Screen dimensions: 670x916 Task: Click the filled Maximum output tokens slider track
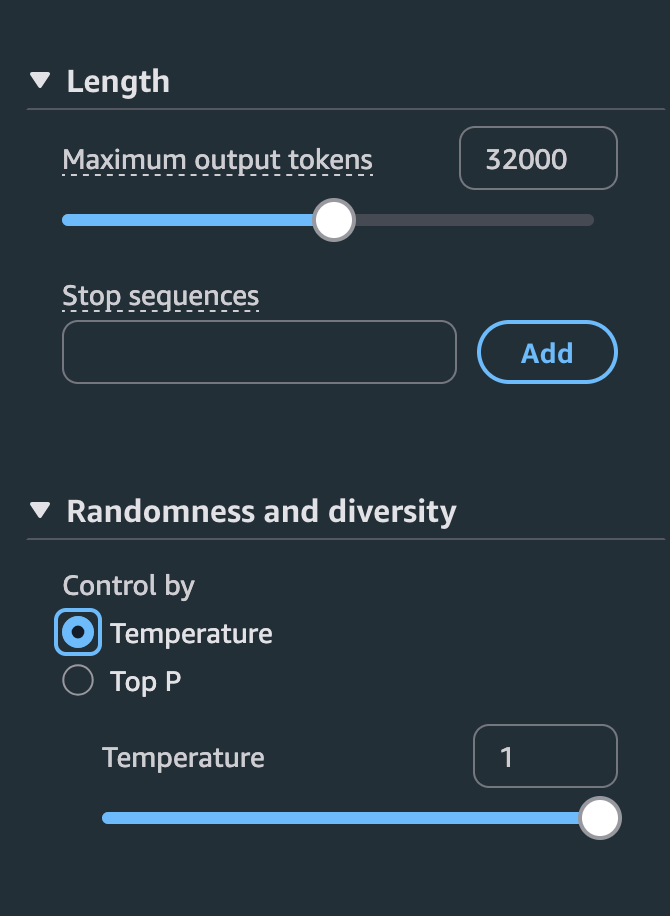(x=188, y=220)
